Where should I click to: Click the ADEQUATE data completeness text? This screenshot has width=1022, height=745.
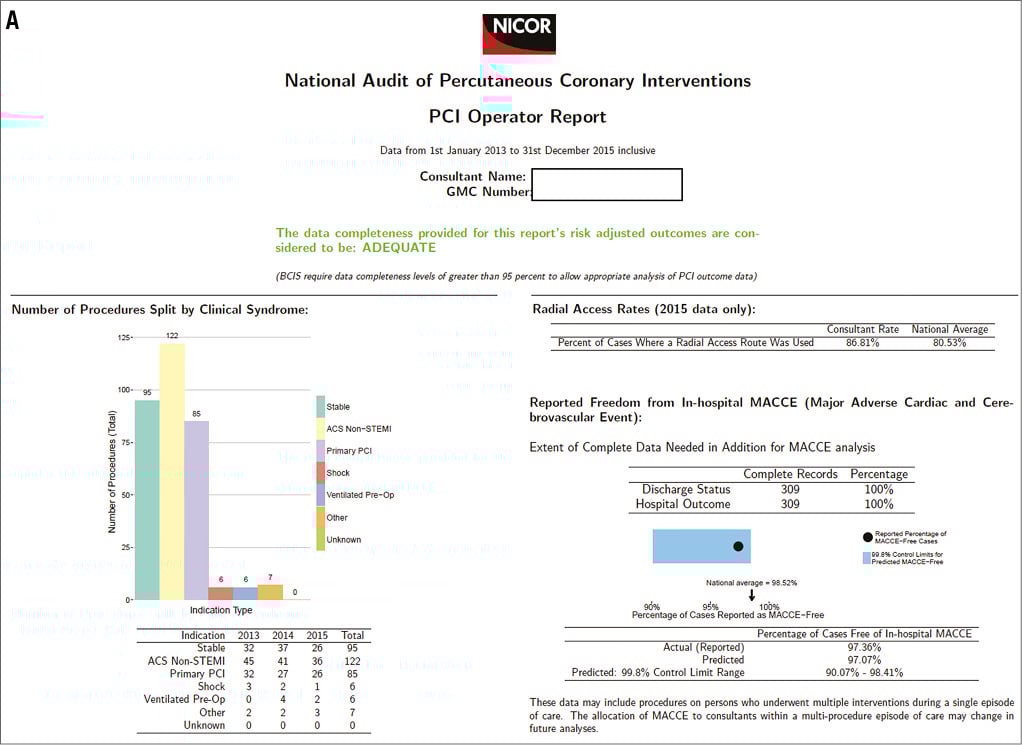coord(399,247)
